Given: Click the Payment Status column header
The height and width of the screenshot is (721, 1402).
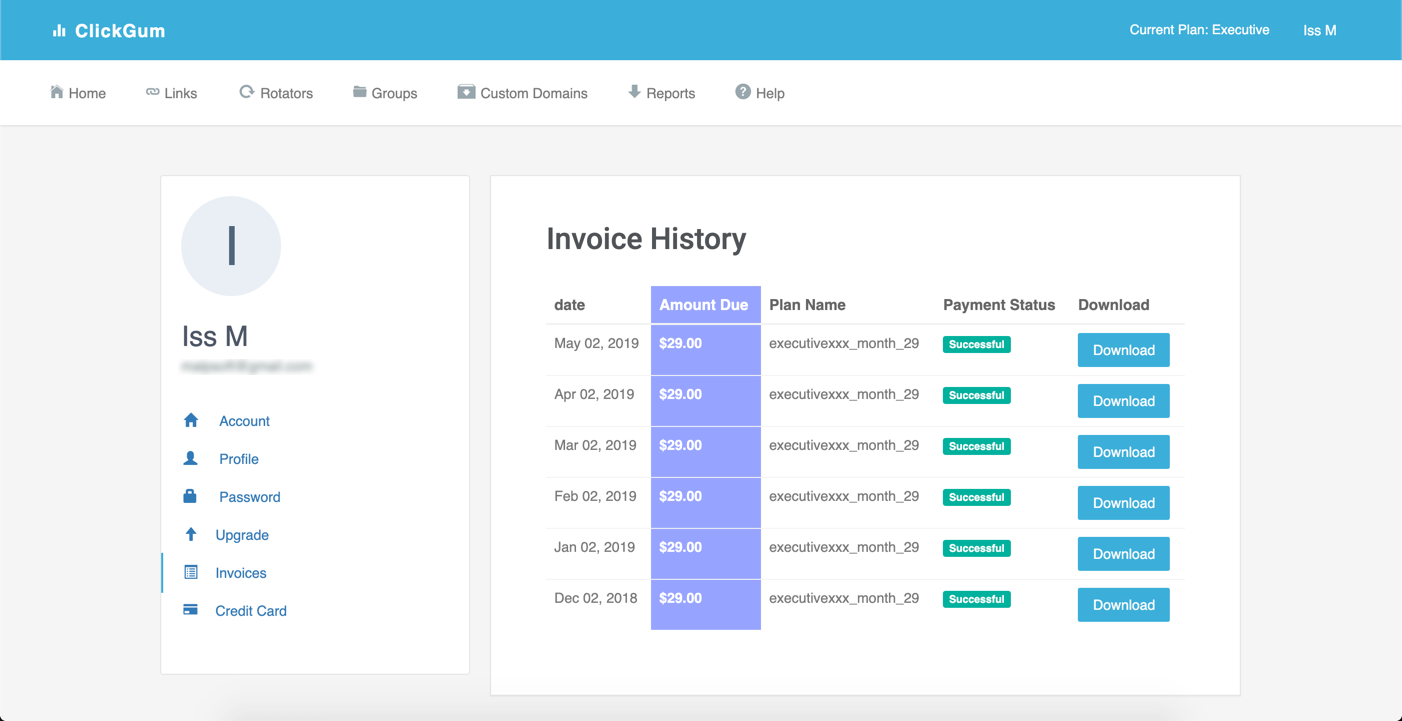Looking at the screenshot, I should [x=999, y=305].
